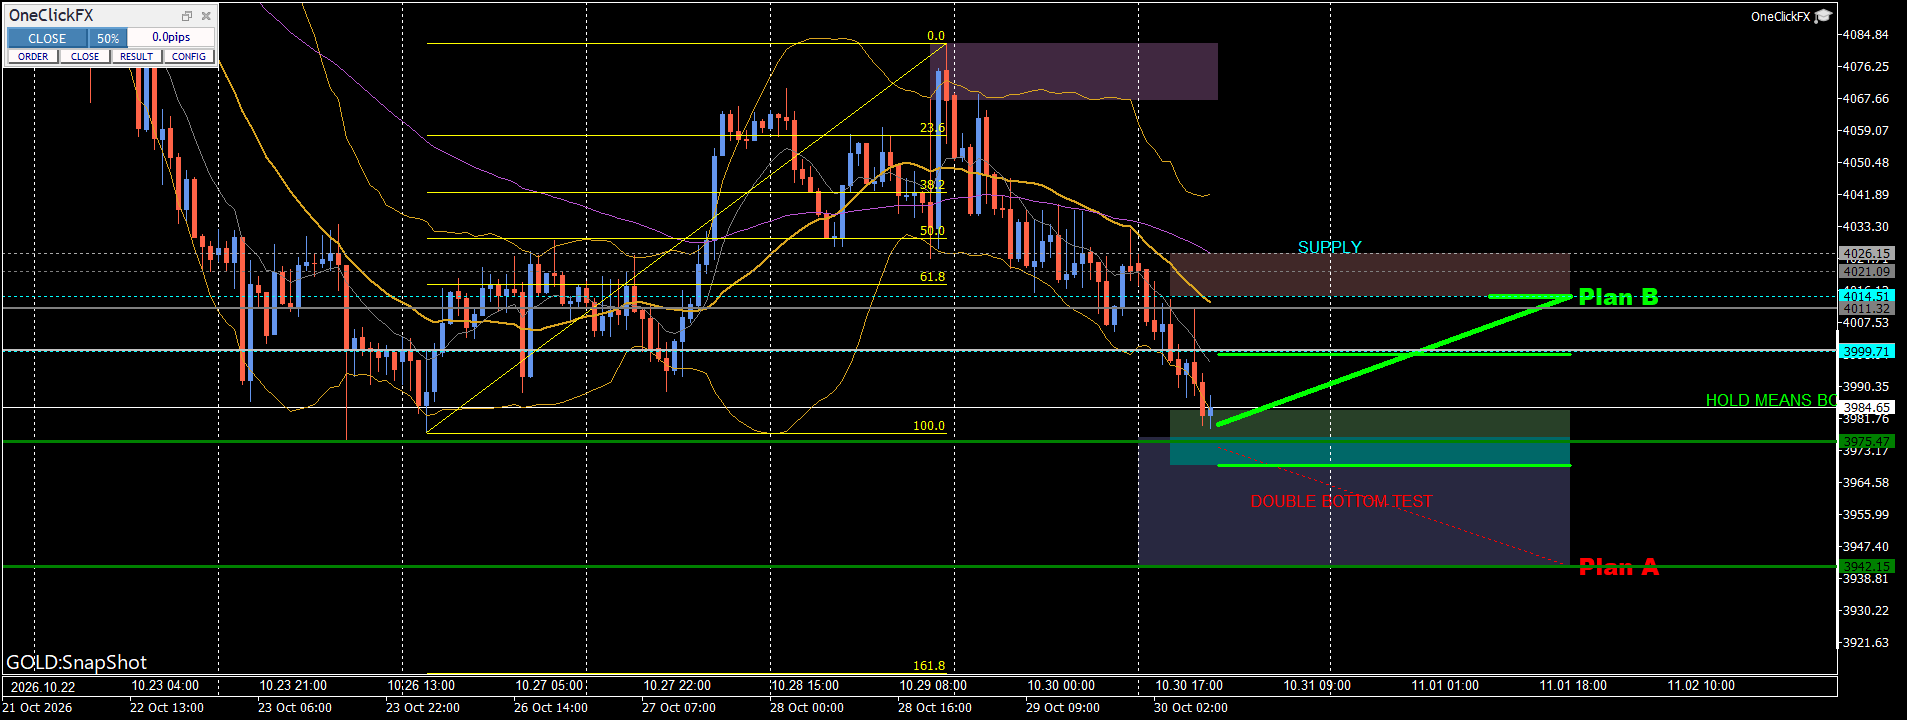Click the OneClickFX label at top right
Viewport: 1907px width, 720px height.
[1780, 16]
